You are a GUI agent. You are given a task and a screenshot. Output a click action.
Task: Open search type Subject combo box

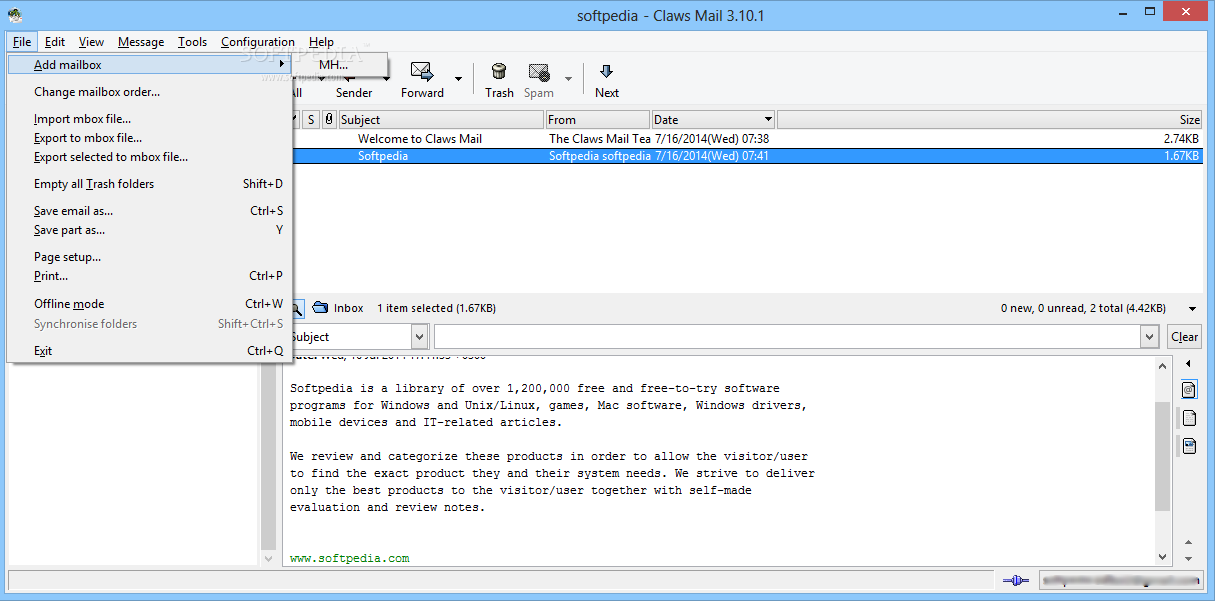[358, 337]
